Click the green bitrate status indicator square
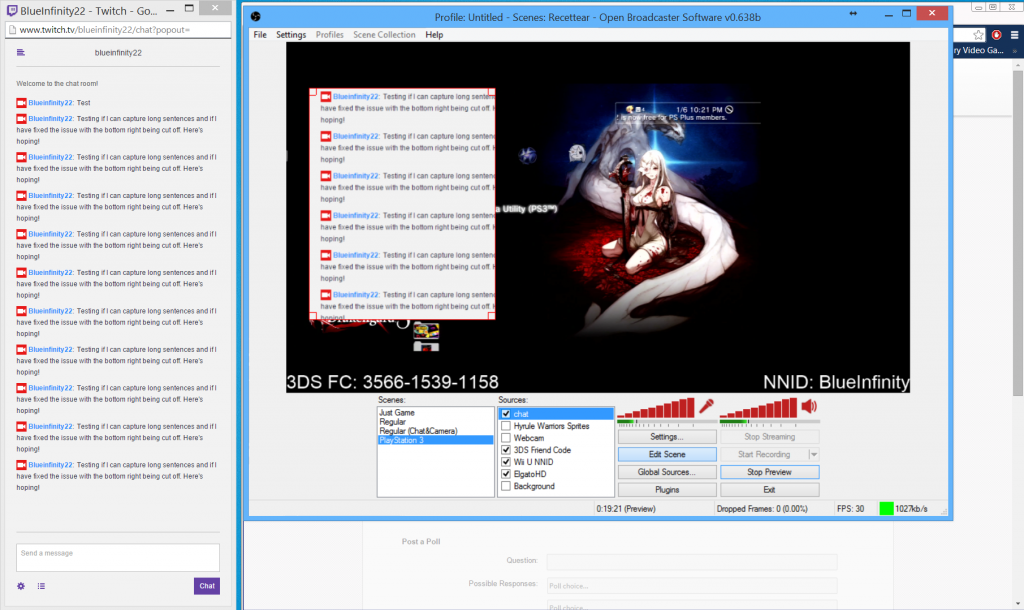This screenshot has height=610, width=1024. click(886, 509)
